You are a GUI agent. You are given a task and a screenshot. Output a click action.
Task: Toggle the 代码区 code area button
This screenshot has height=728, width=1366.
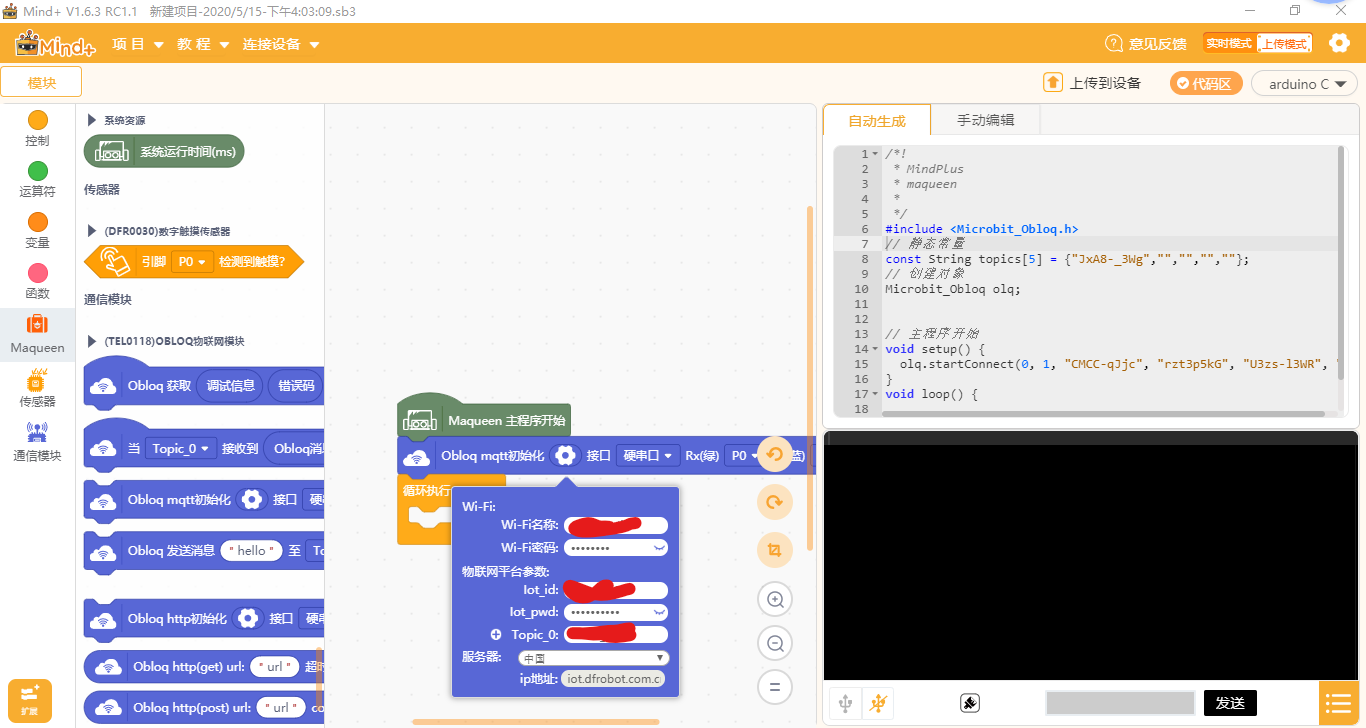coord(1206,83)
